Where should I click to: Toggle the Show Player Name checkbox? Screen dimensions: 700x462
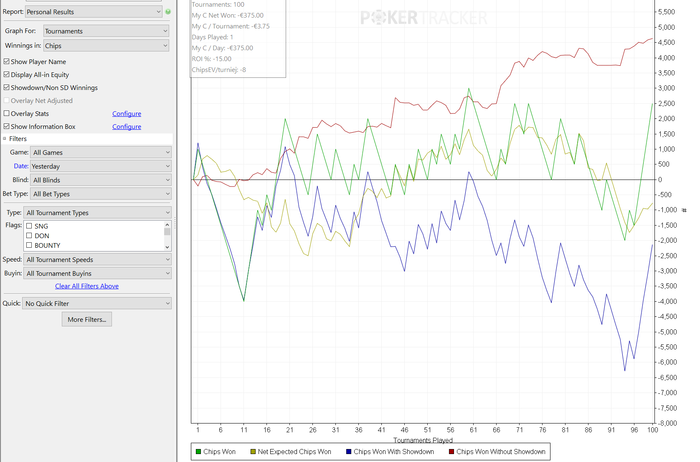[6, 62]
